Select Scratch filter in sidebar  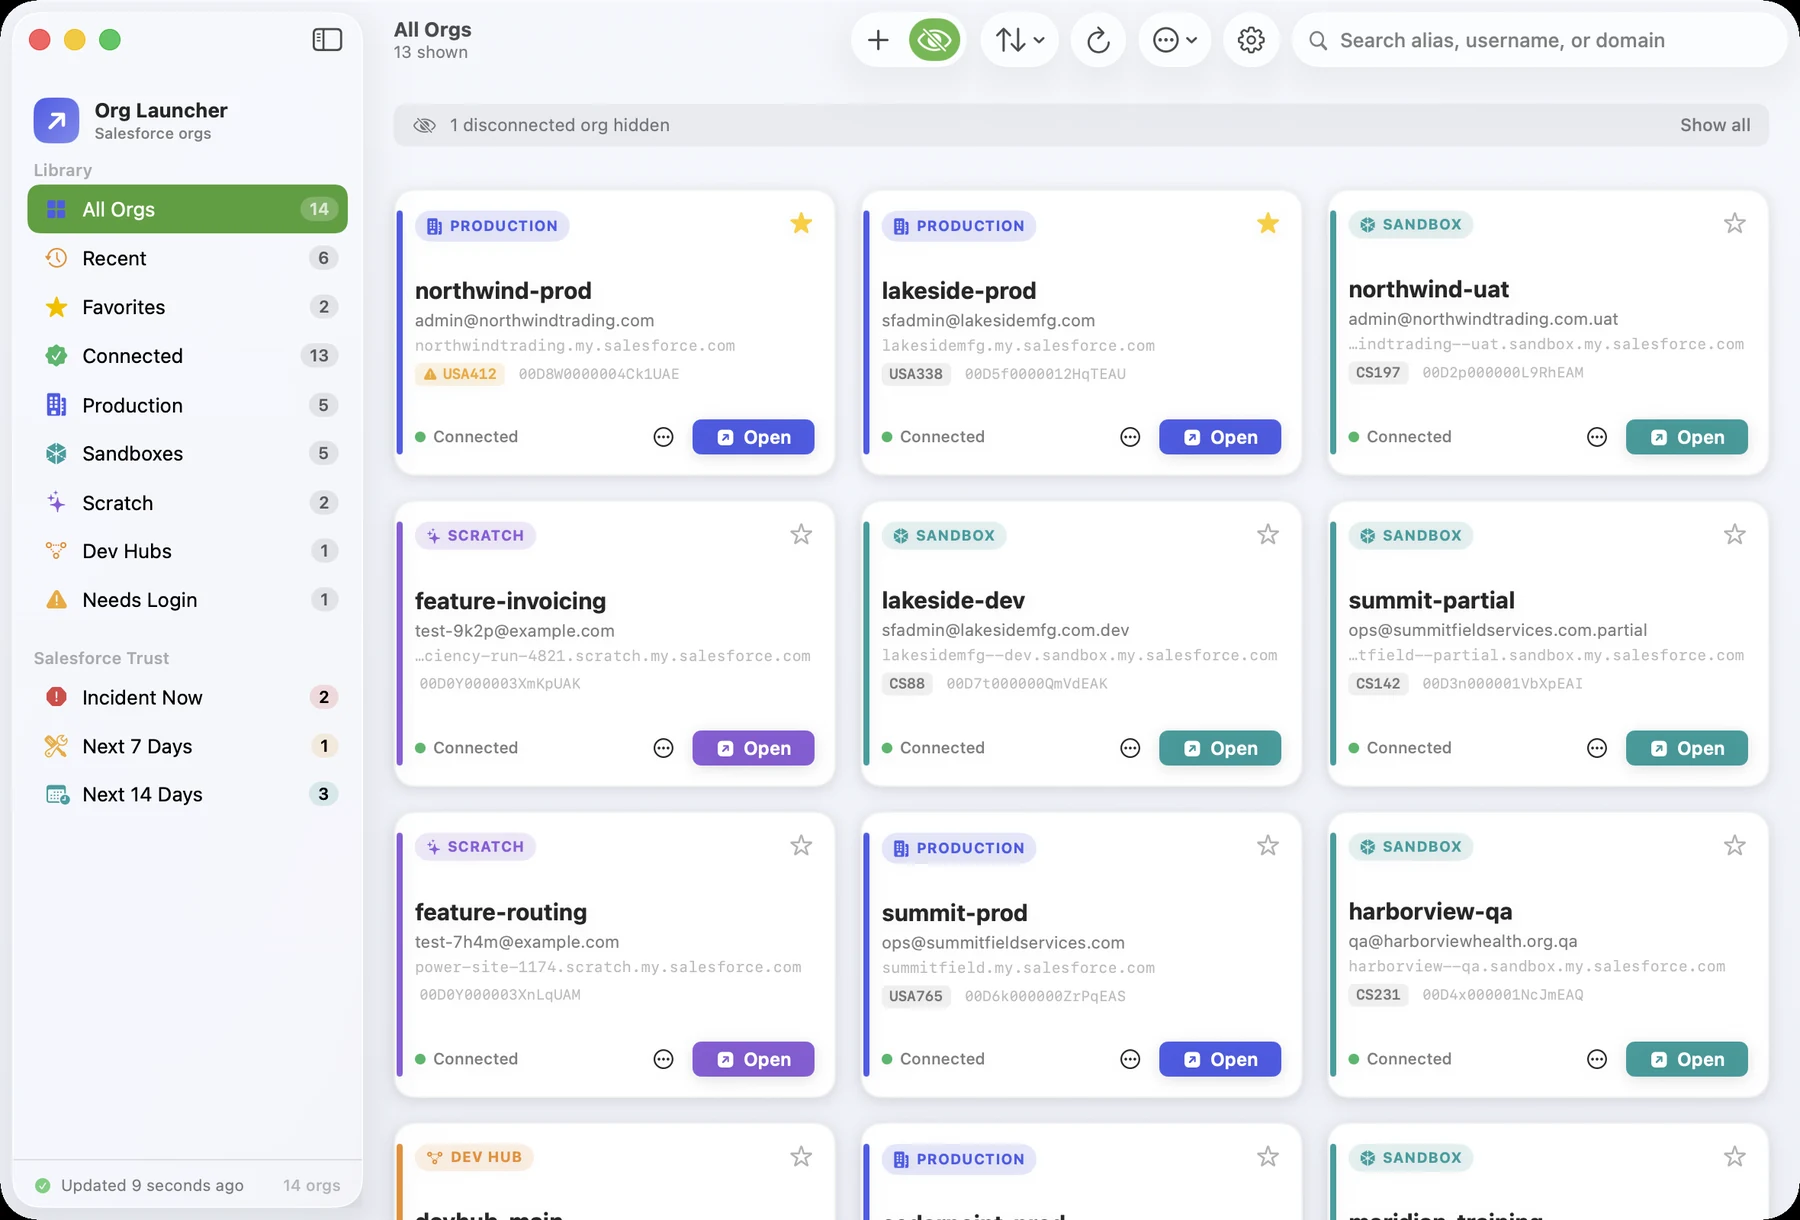pos(187,503)
